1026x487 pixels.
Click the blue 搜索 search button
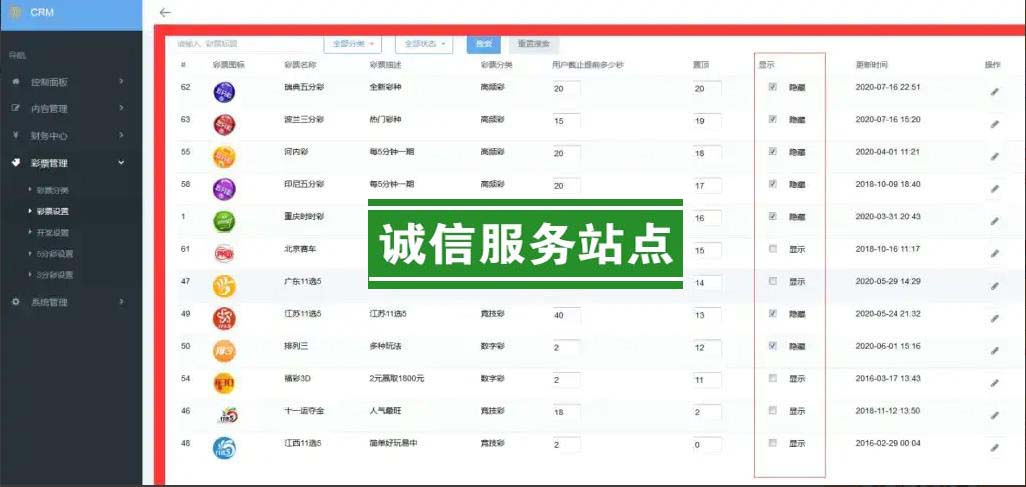coord(484,44)
